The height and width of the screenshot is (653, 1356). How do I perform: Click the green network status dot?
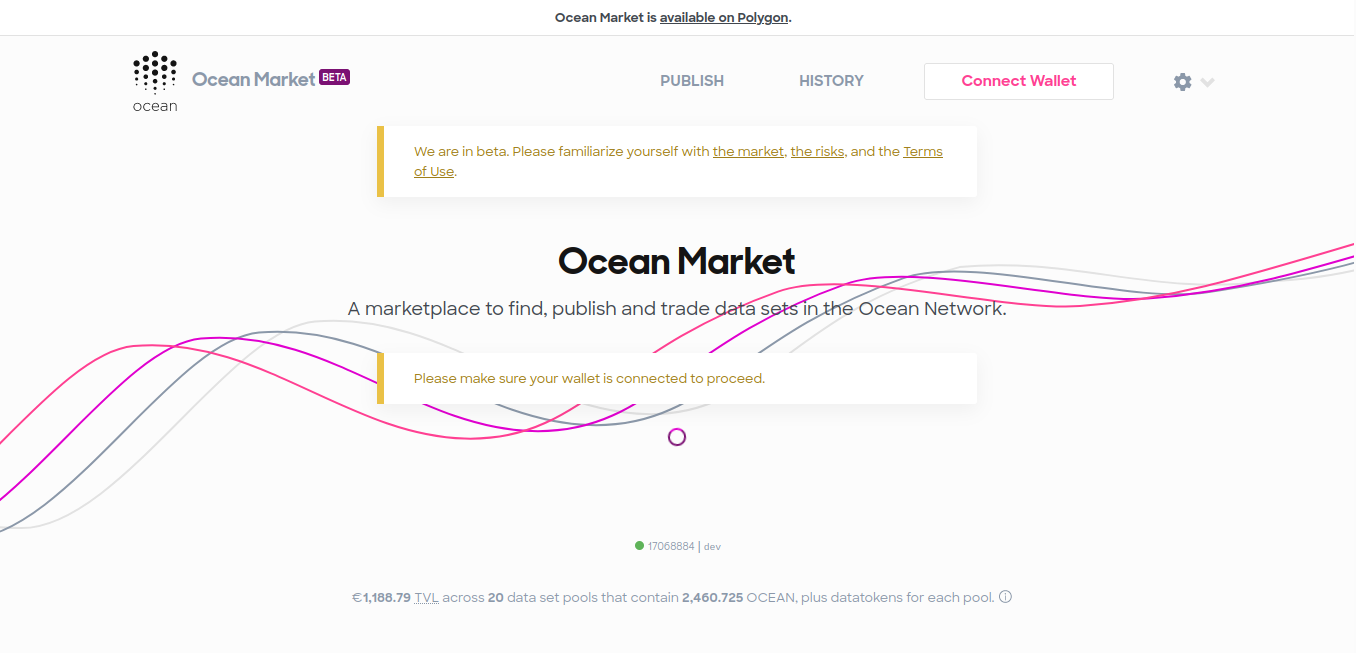point(639,546)
